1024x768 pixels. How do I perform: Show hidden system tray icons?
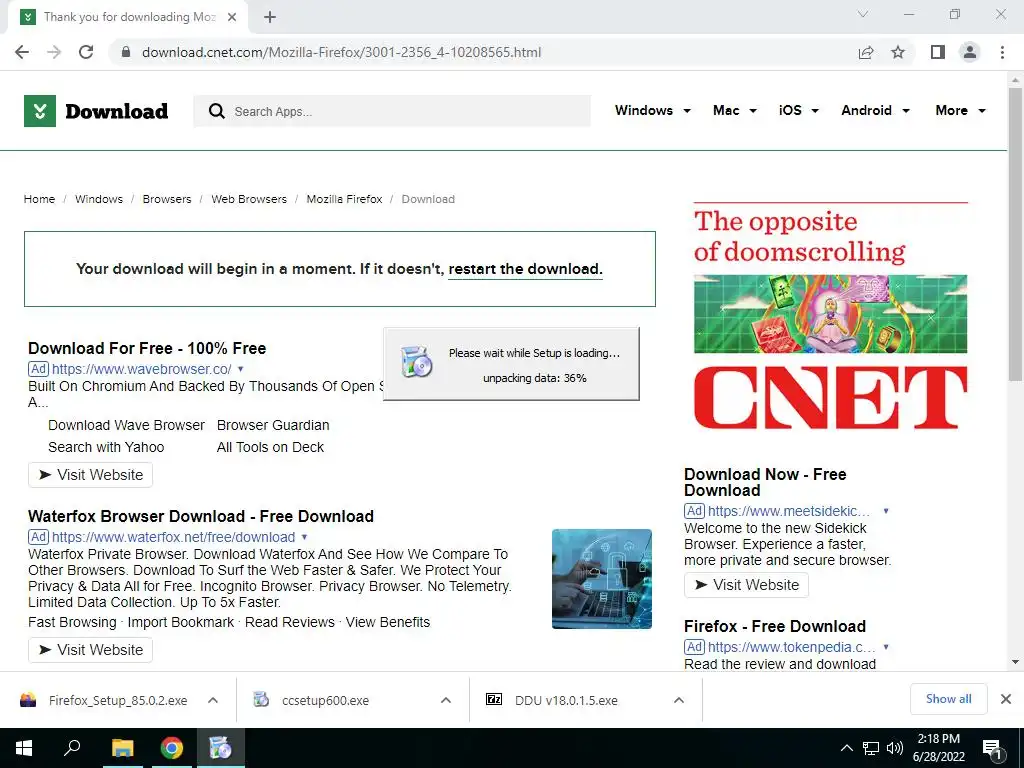(x=846, y=748)
